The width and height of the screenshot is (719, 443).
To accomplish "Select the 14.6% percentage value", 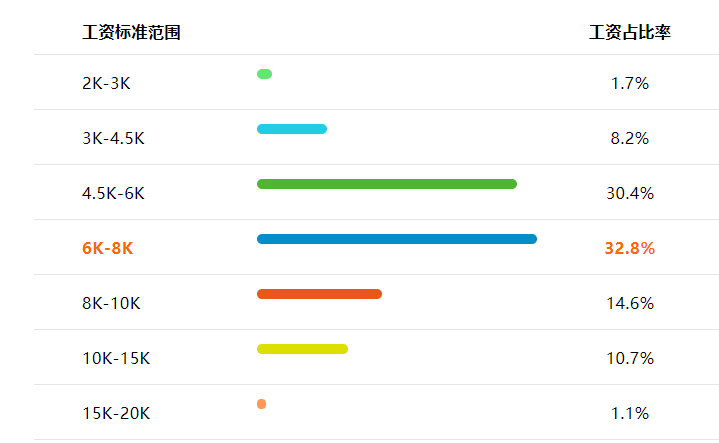I will [630, 304].
